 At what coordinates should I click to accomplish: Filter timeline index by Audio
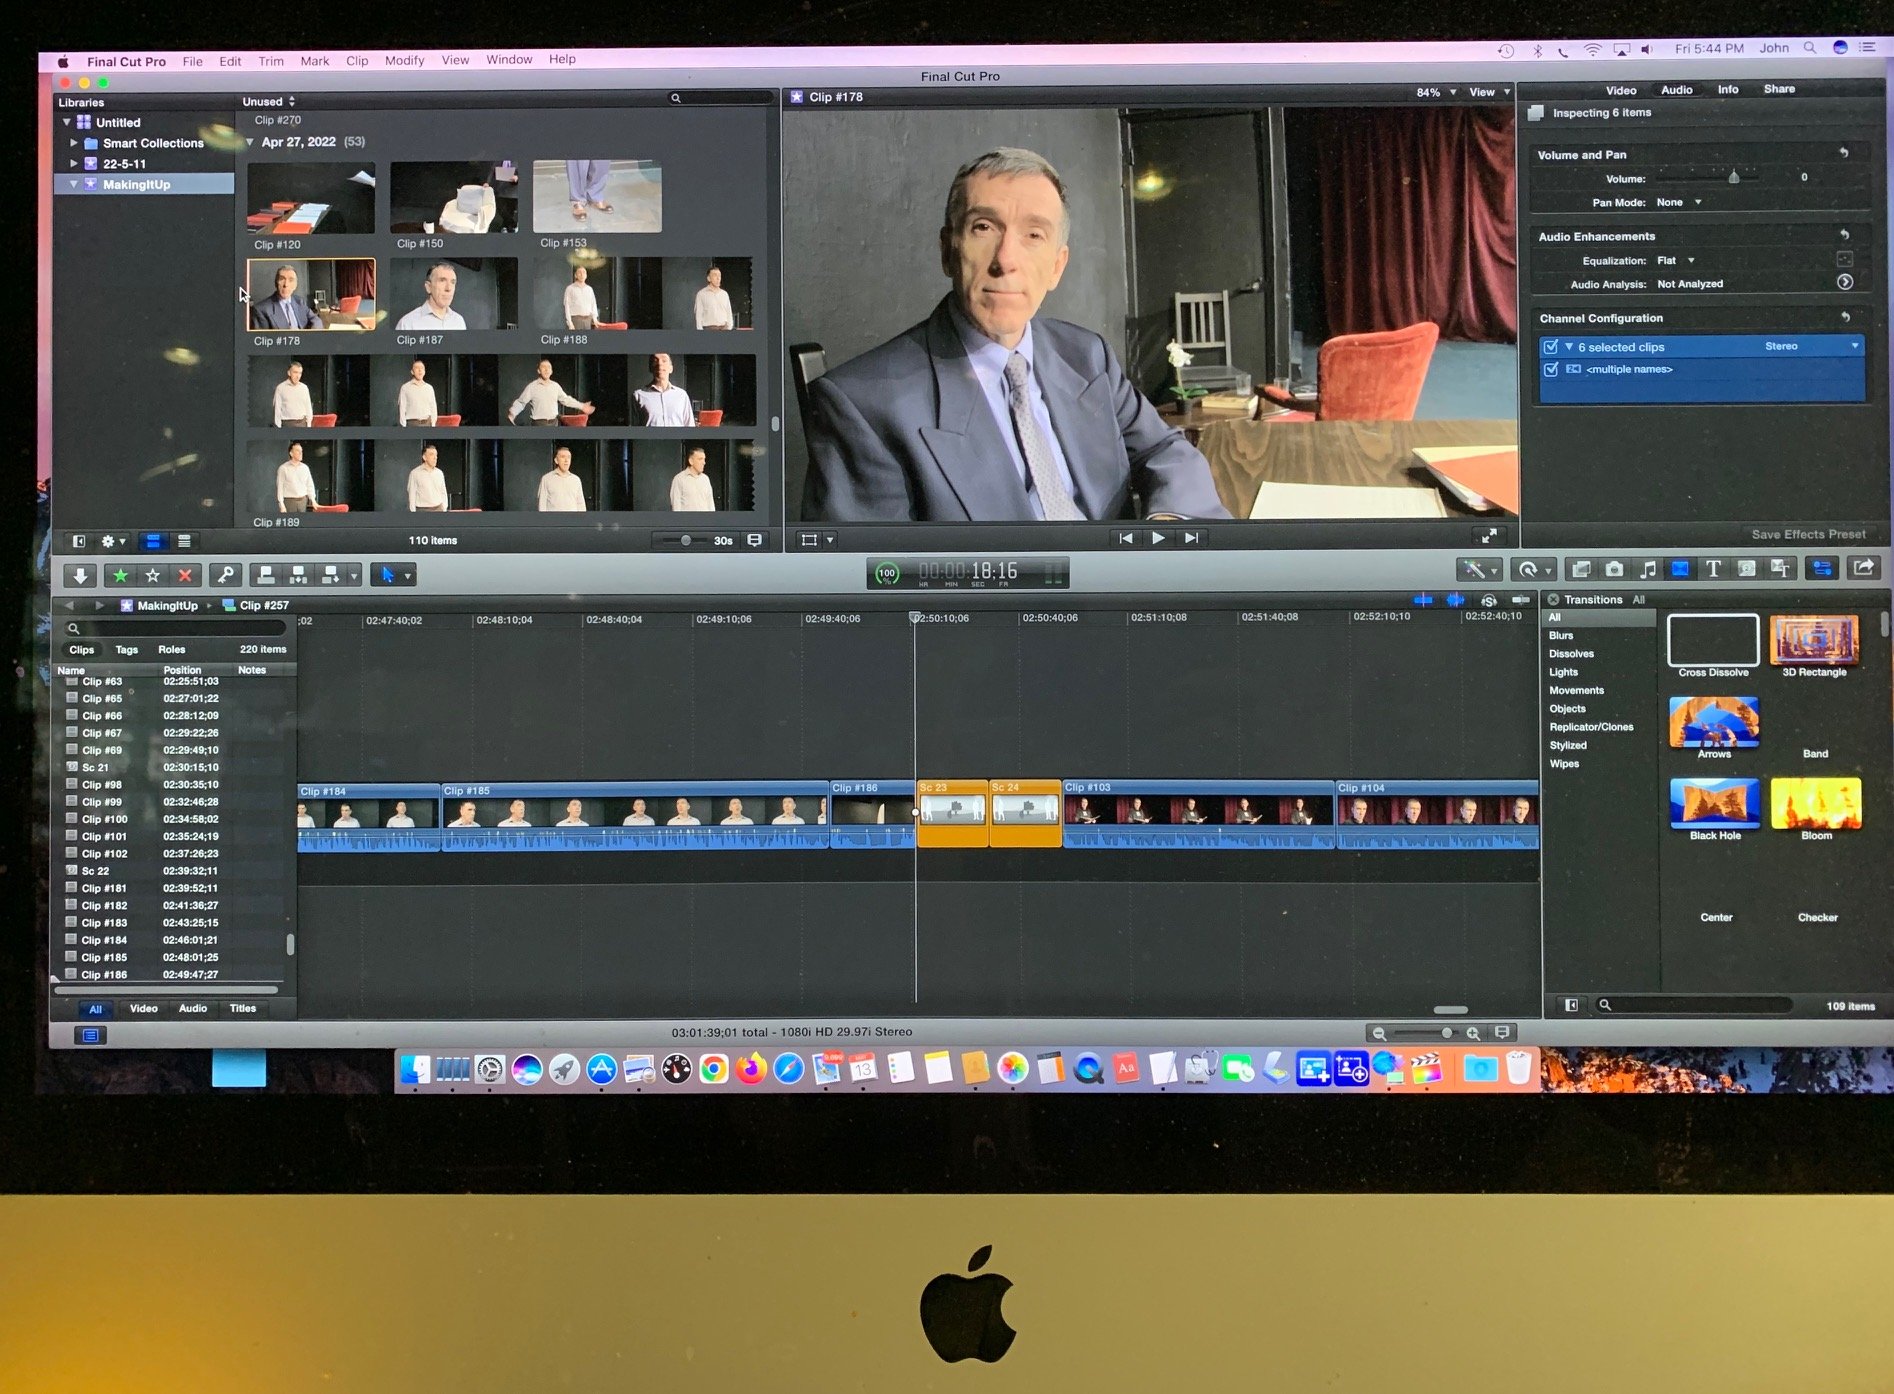pos(193,1008)
